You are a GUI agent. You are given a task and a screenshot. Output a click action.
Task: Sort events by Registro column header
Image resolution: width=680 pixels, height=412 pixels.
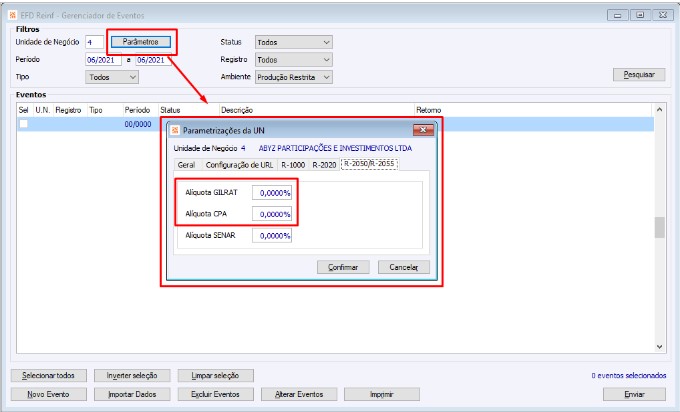(x=69, y=110)
